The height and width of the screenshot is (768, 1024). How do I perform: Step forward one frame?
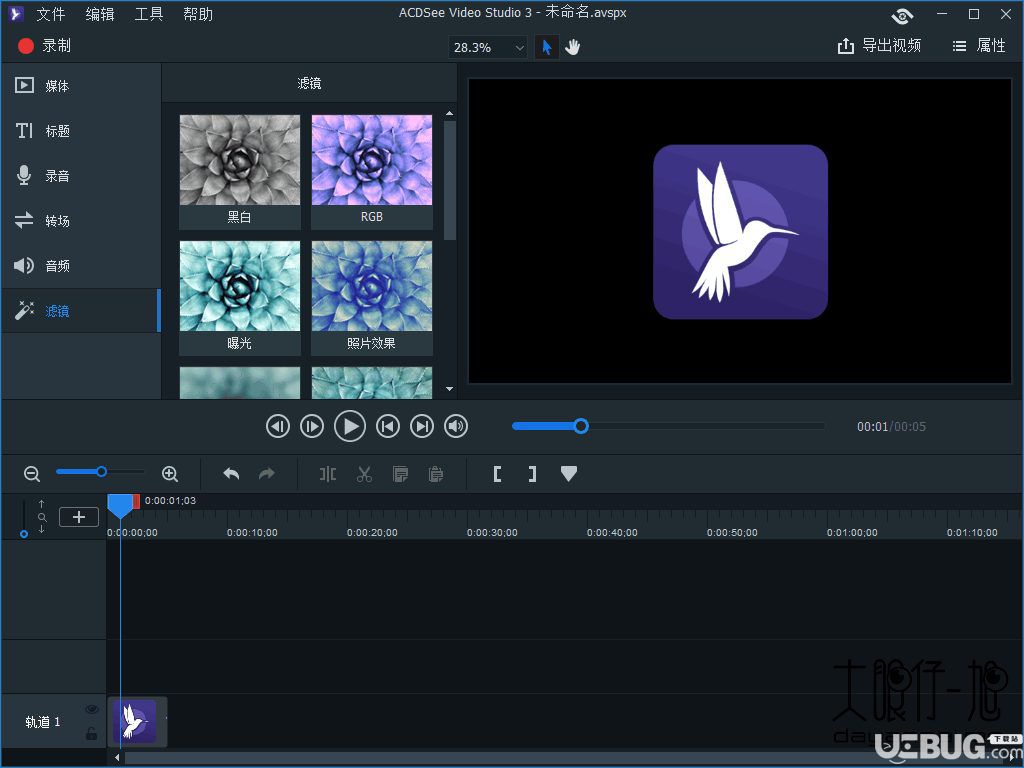pyautogui.click(x=312, y=426)
